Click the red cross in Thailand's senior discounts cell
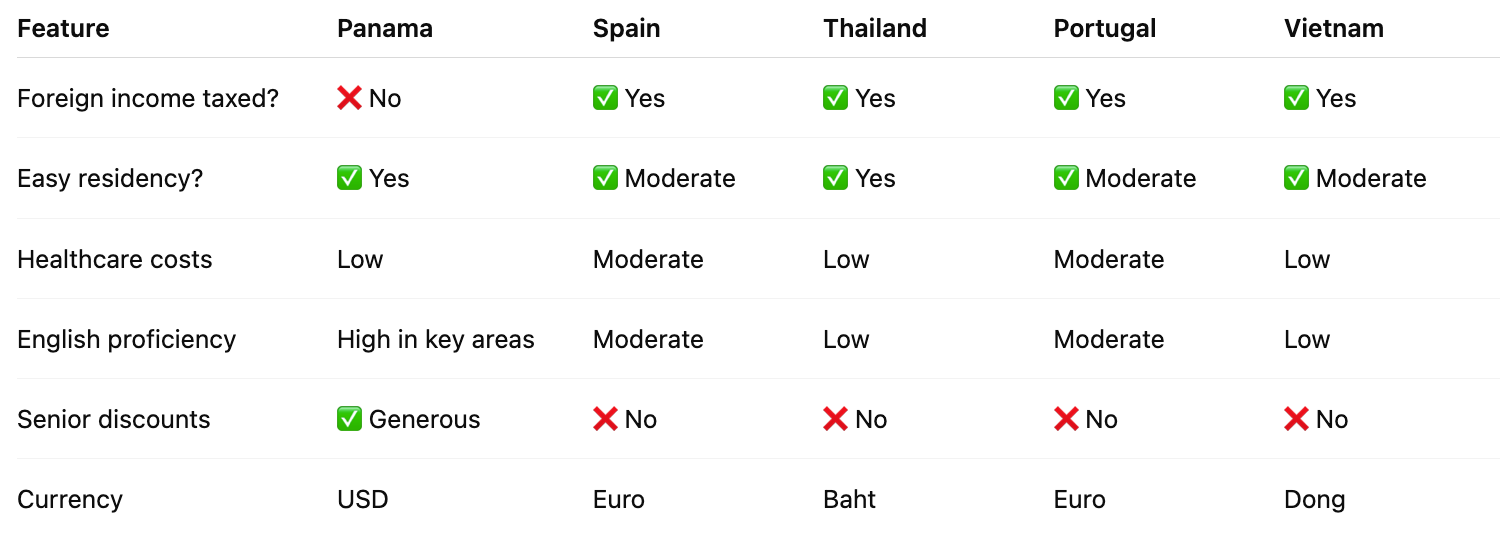Screen dimensions: 1506x552 pyautogui.click(x=835, y=419)
